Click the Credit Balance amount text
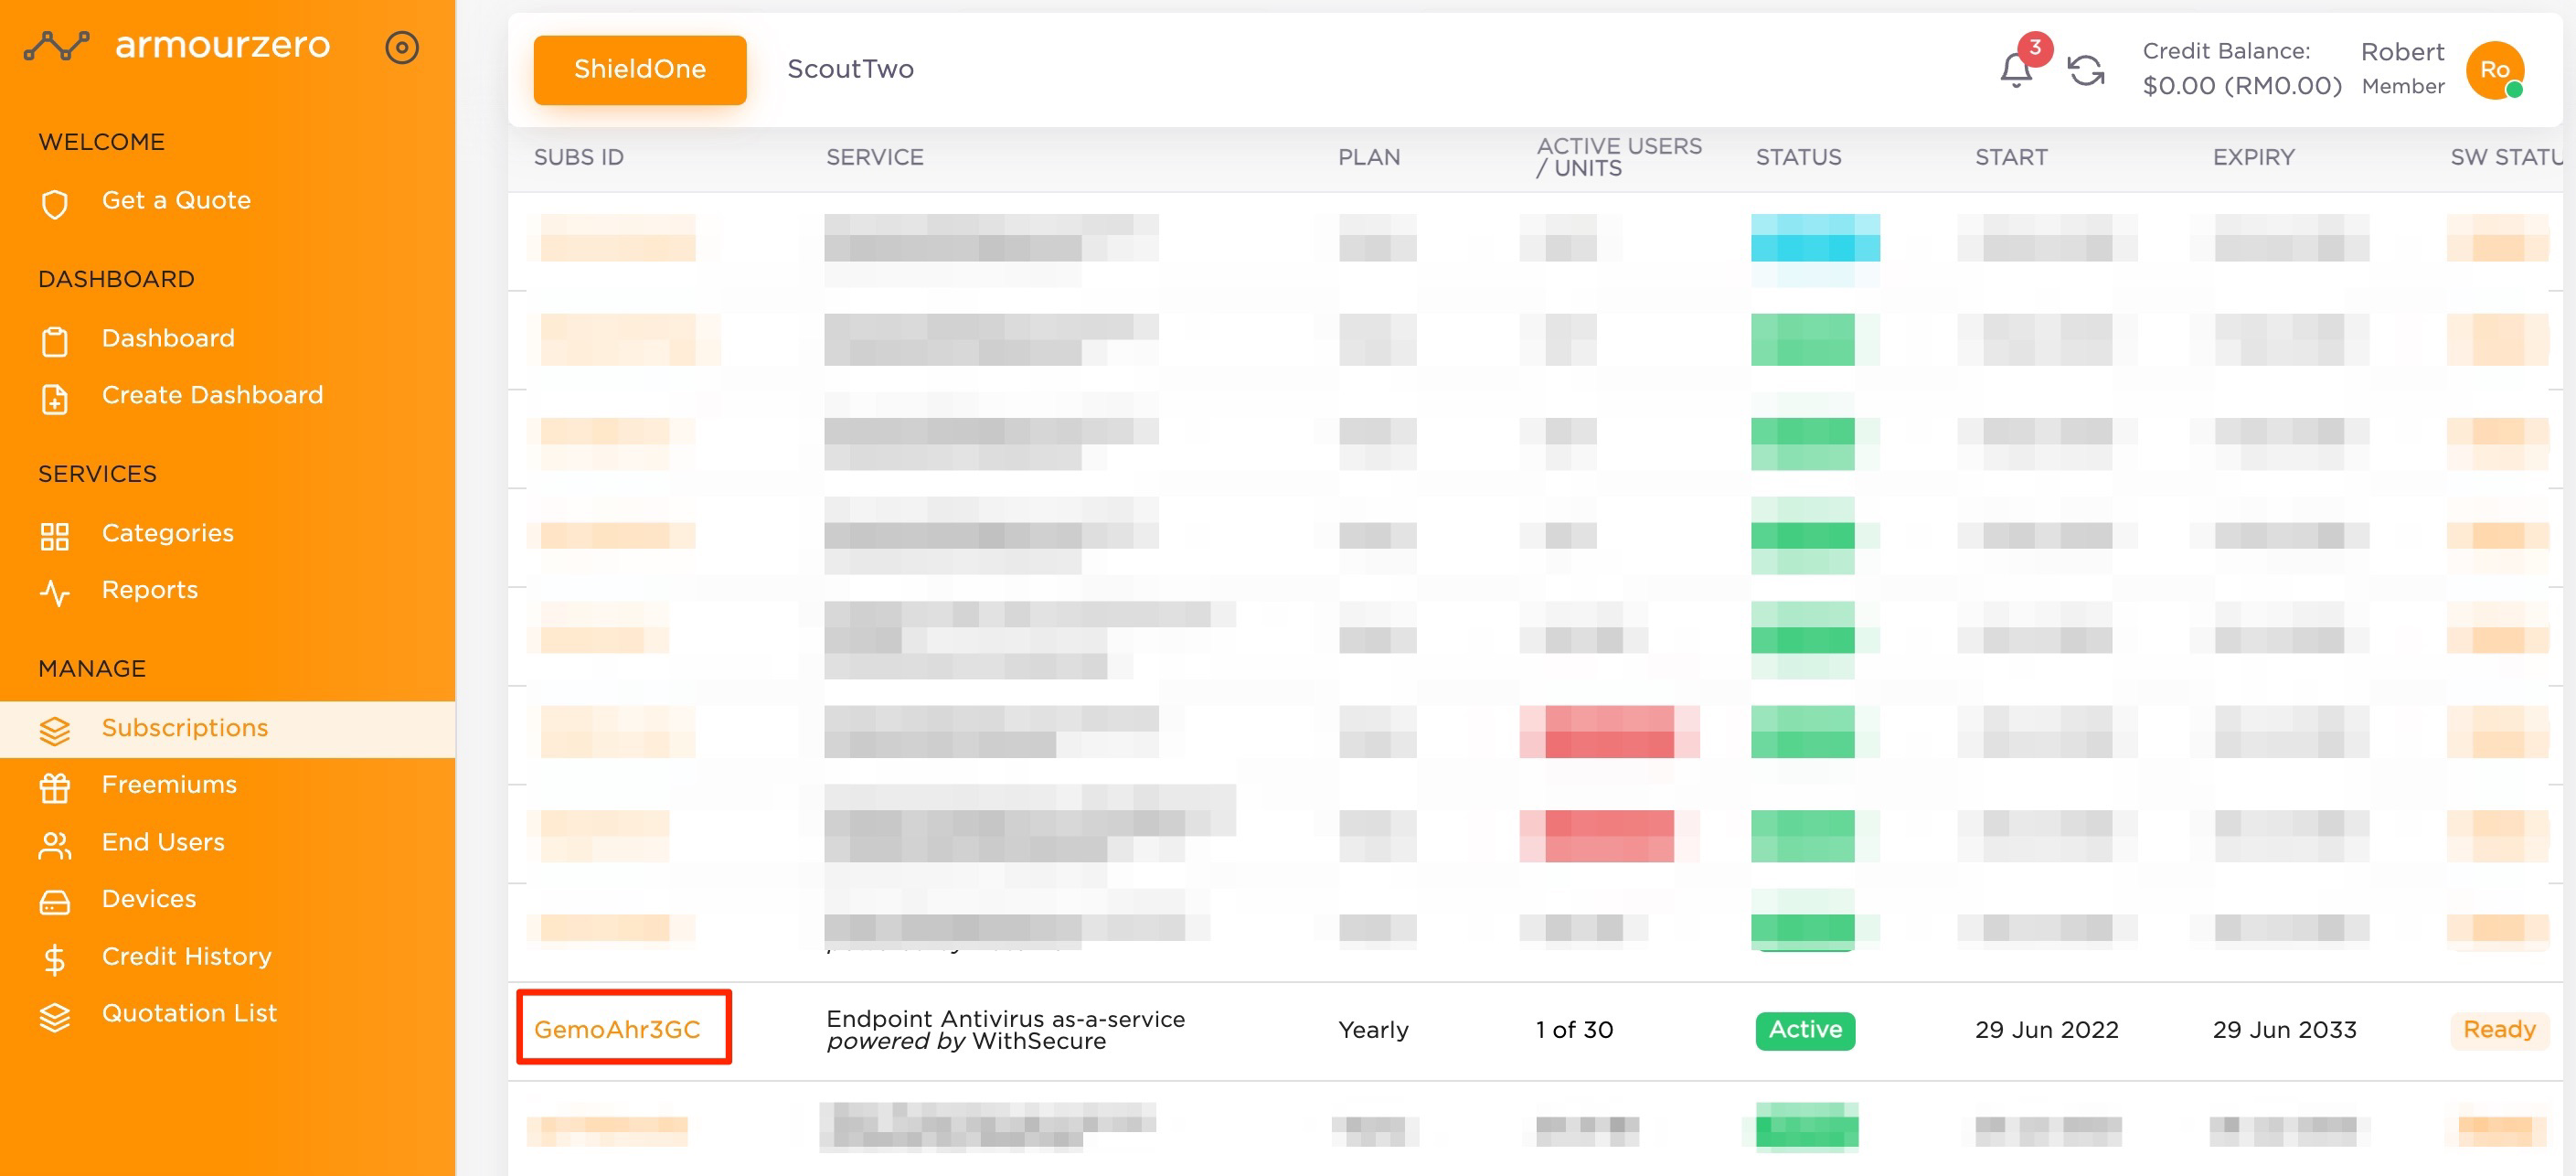 point(2242,86)
